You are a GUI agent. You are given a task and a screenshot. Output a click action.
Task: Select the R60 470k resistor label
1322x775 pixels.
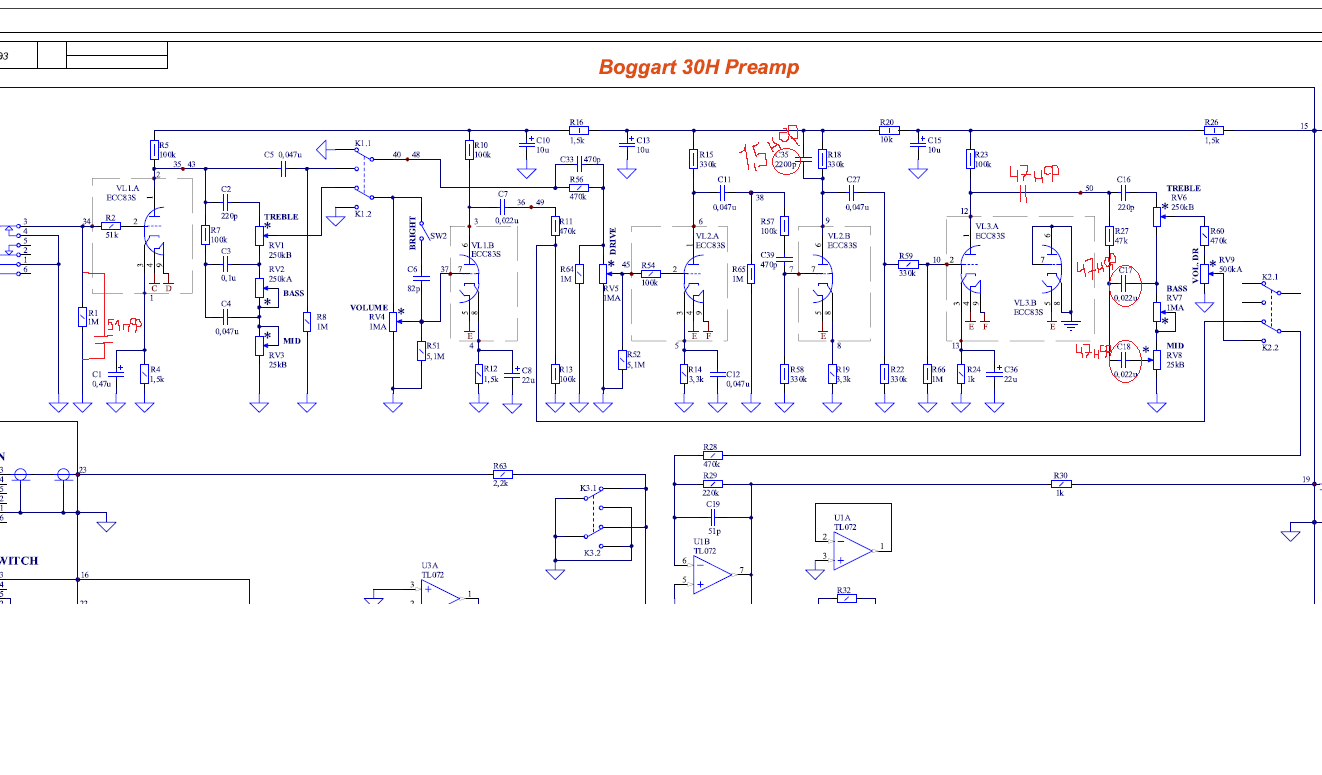click(1218, 235)
